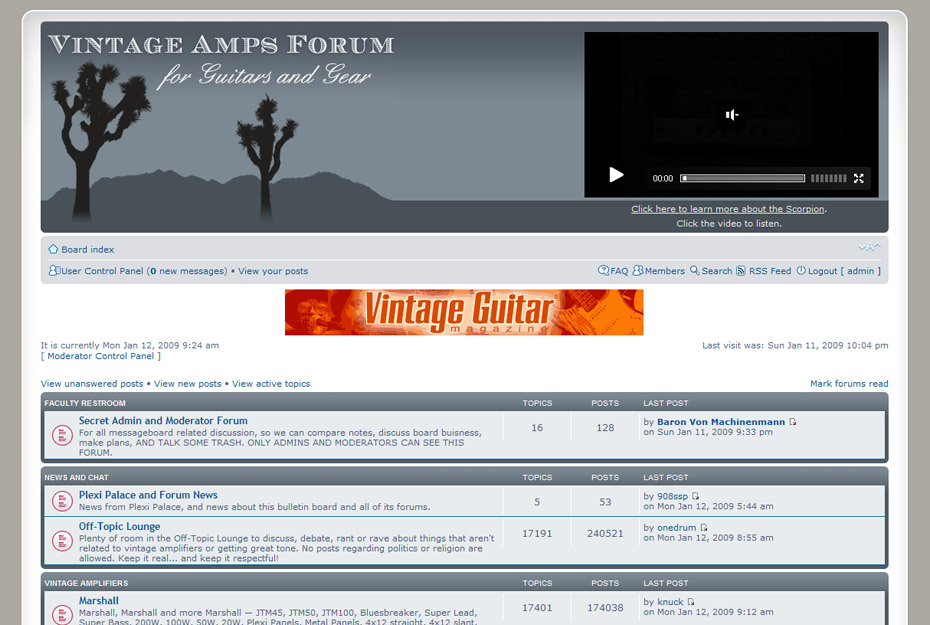Mark forums read
930x625 pixels.
(x=849, y=384)
